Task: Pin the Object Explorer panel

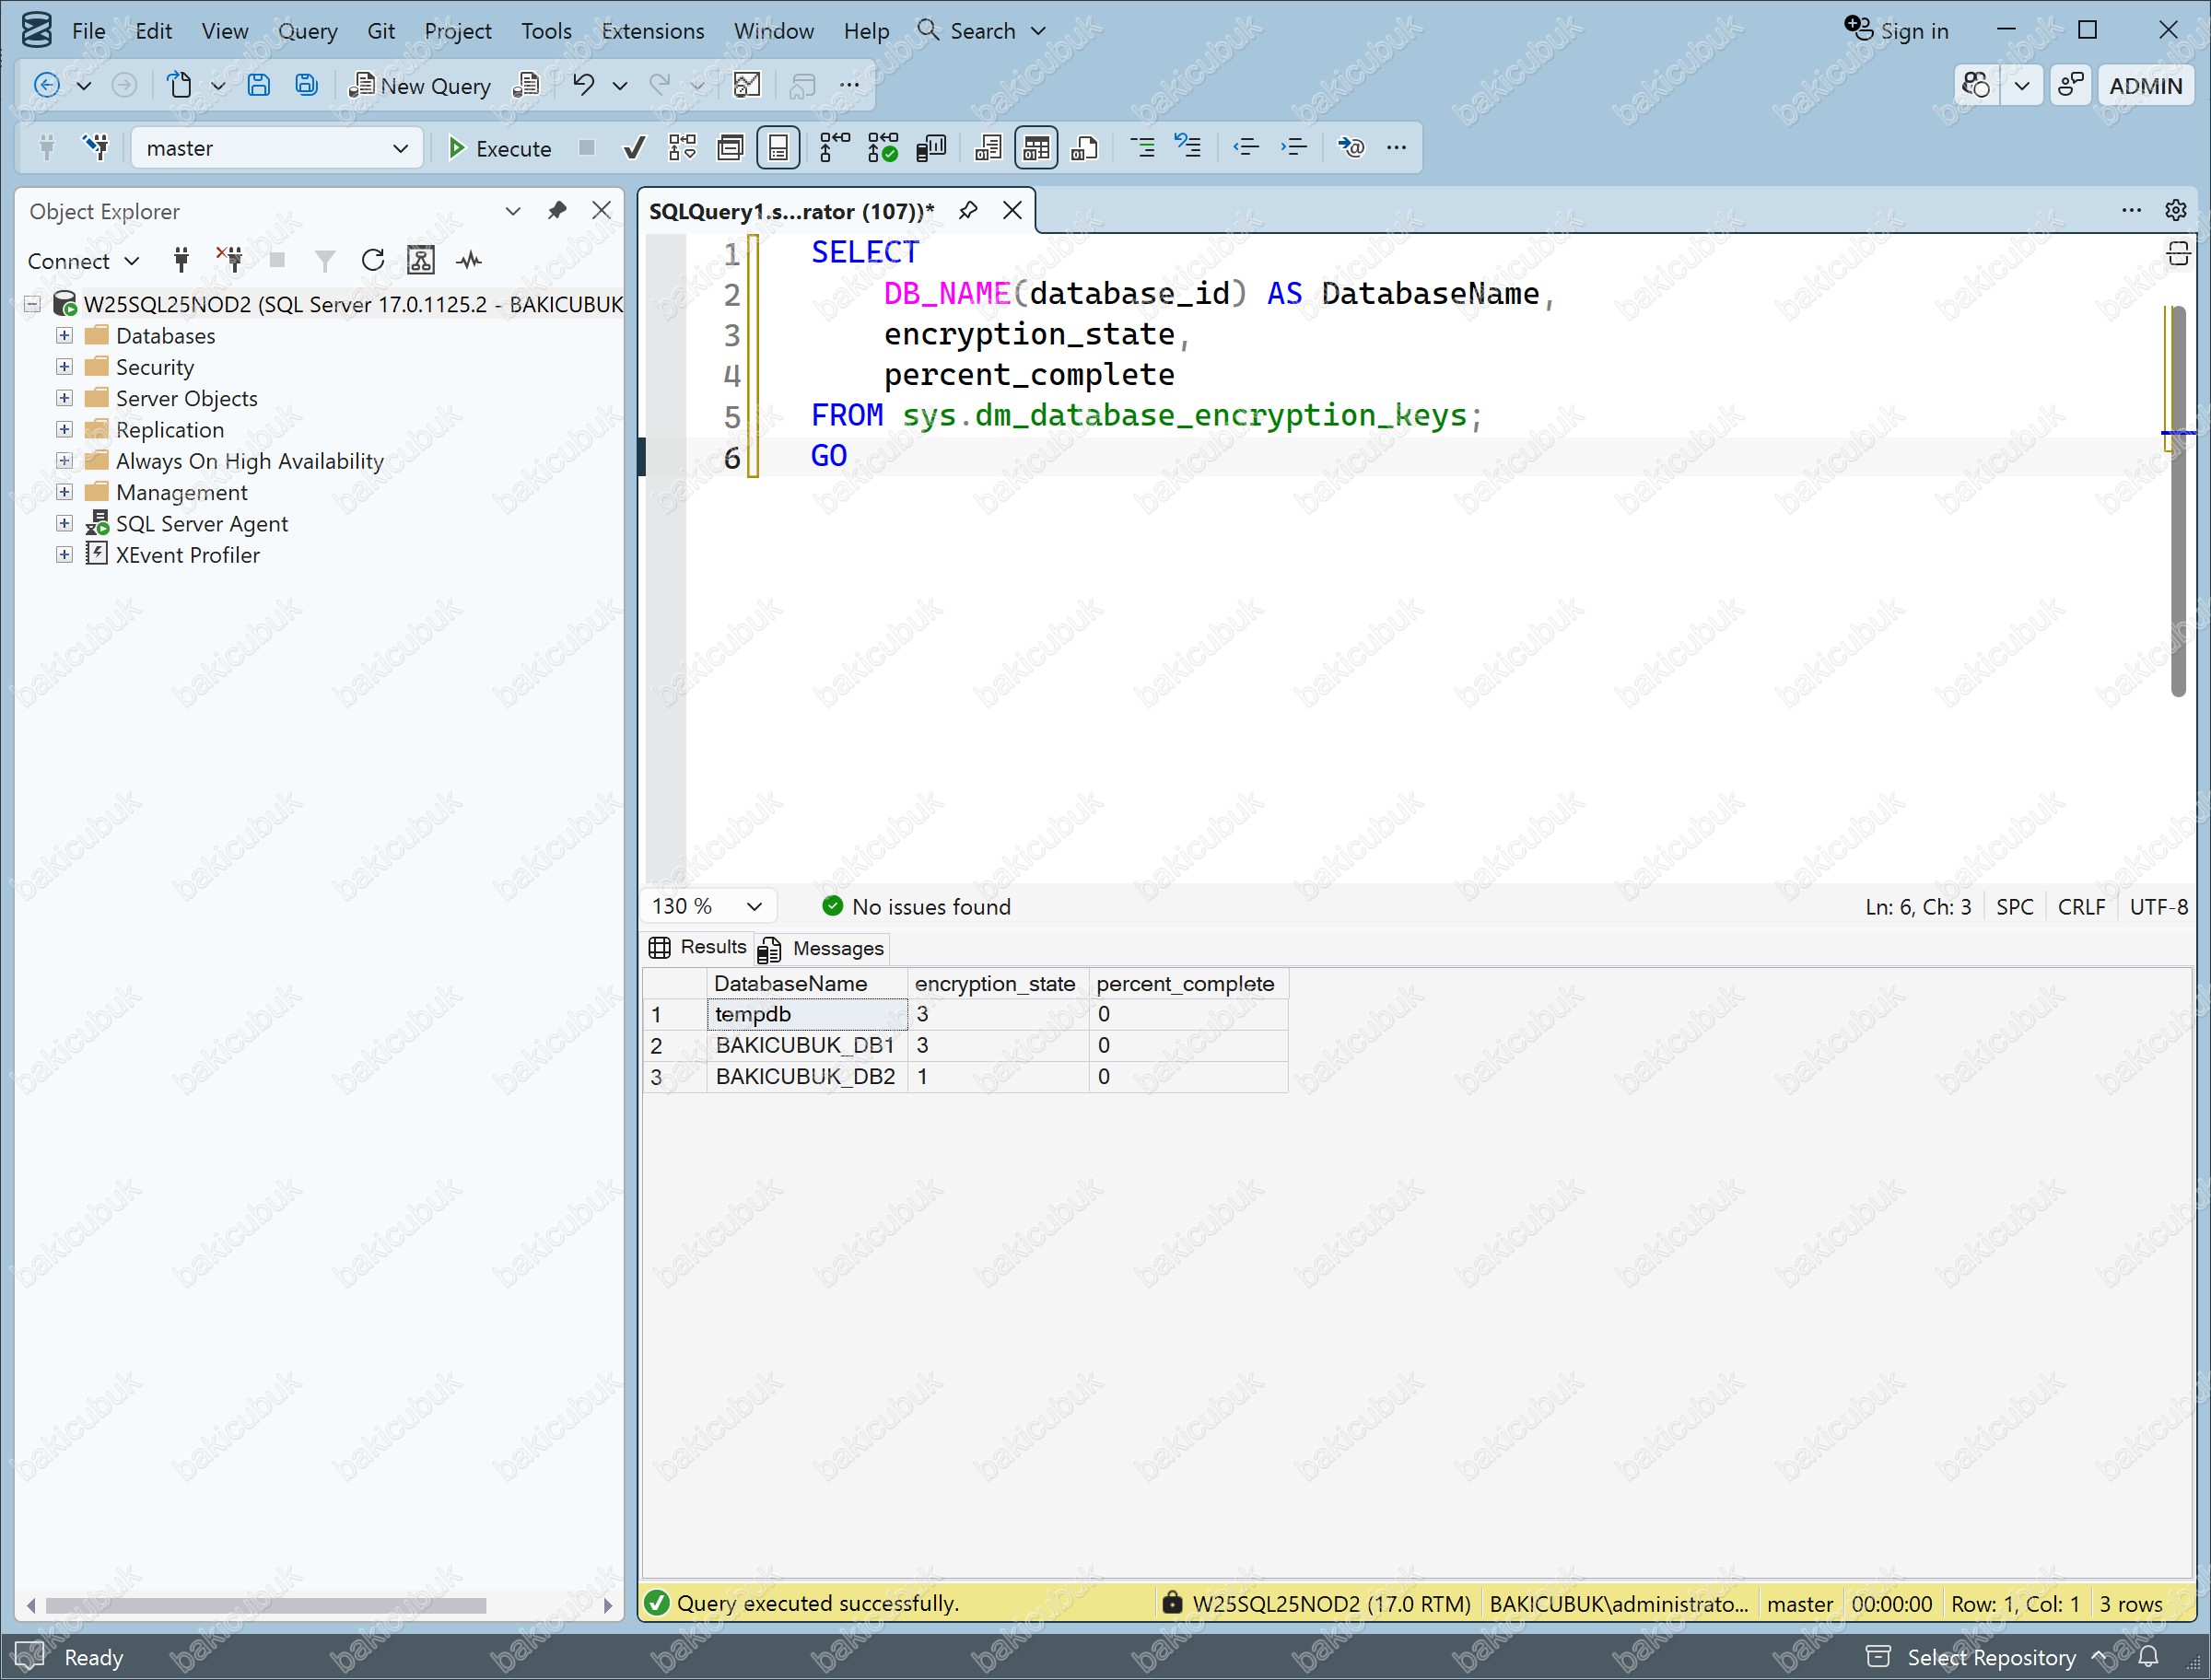Action: pyautogui.click(x=557, y=210)
